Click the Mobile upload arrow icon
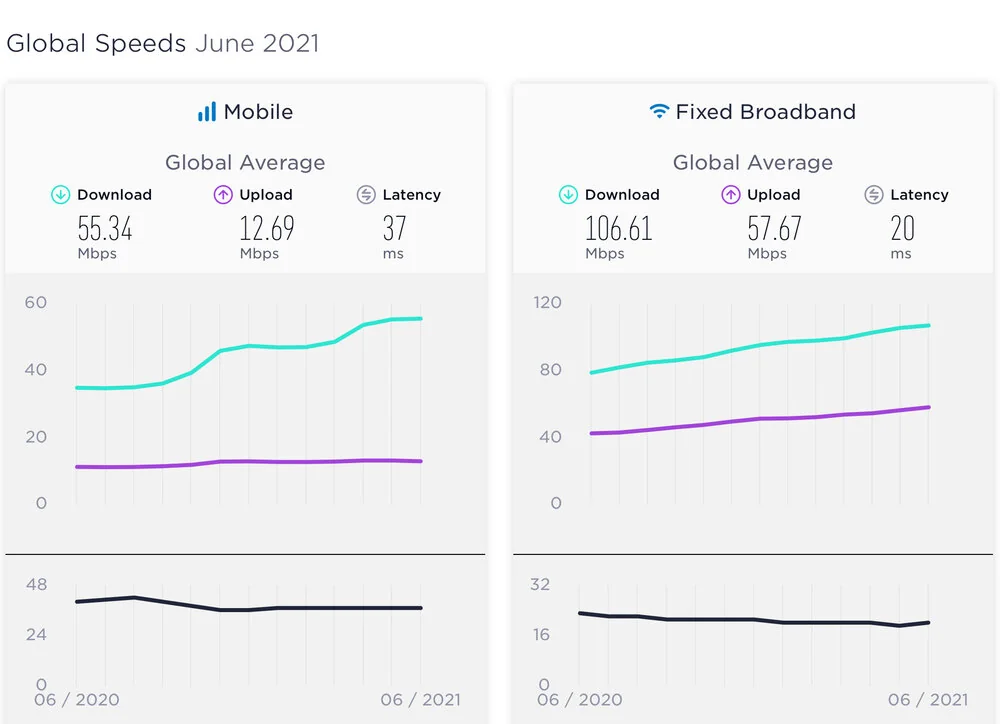 tap(223, 195)
